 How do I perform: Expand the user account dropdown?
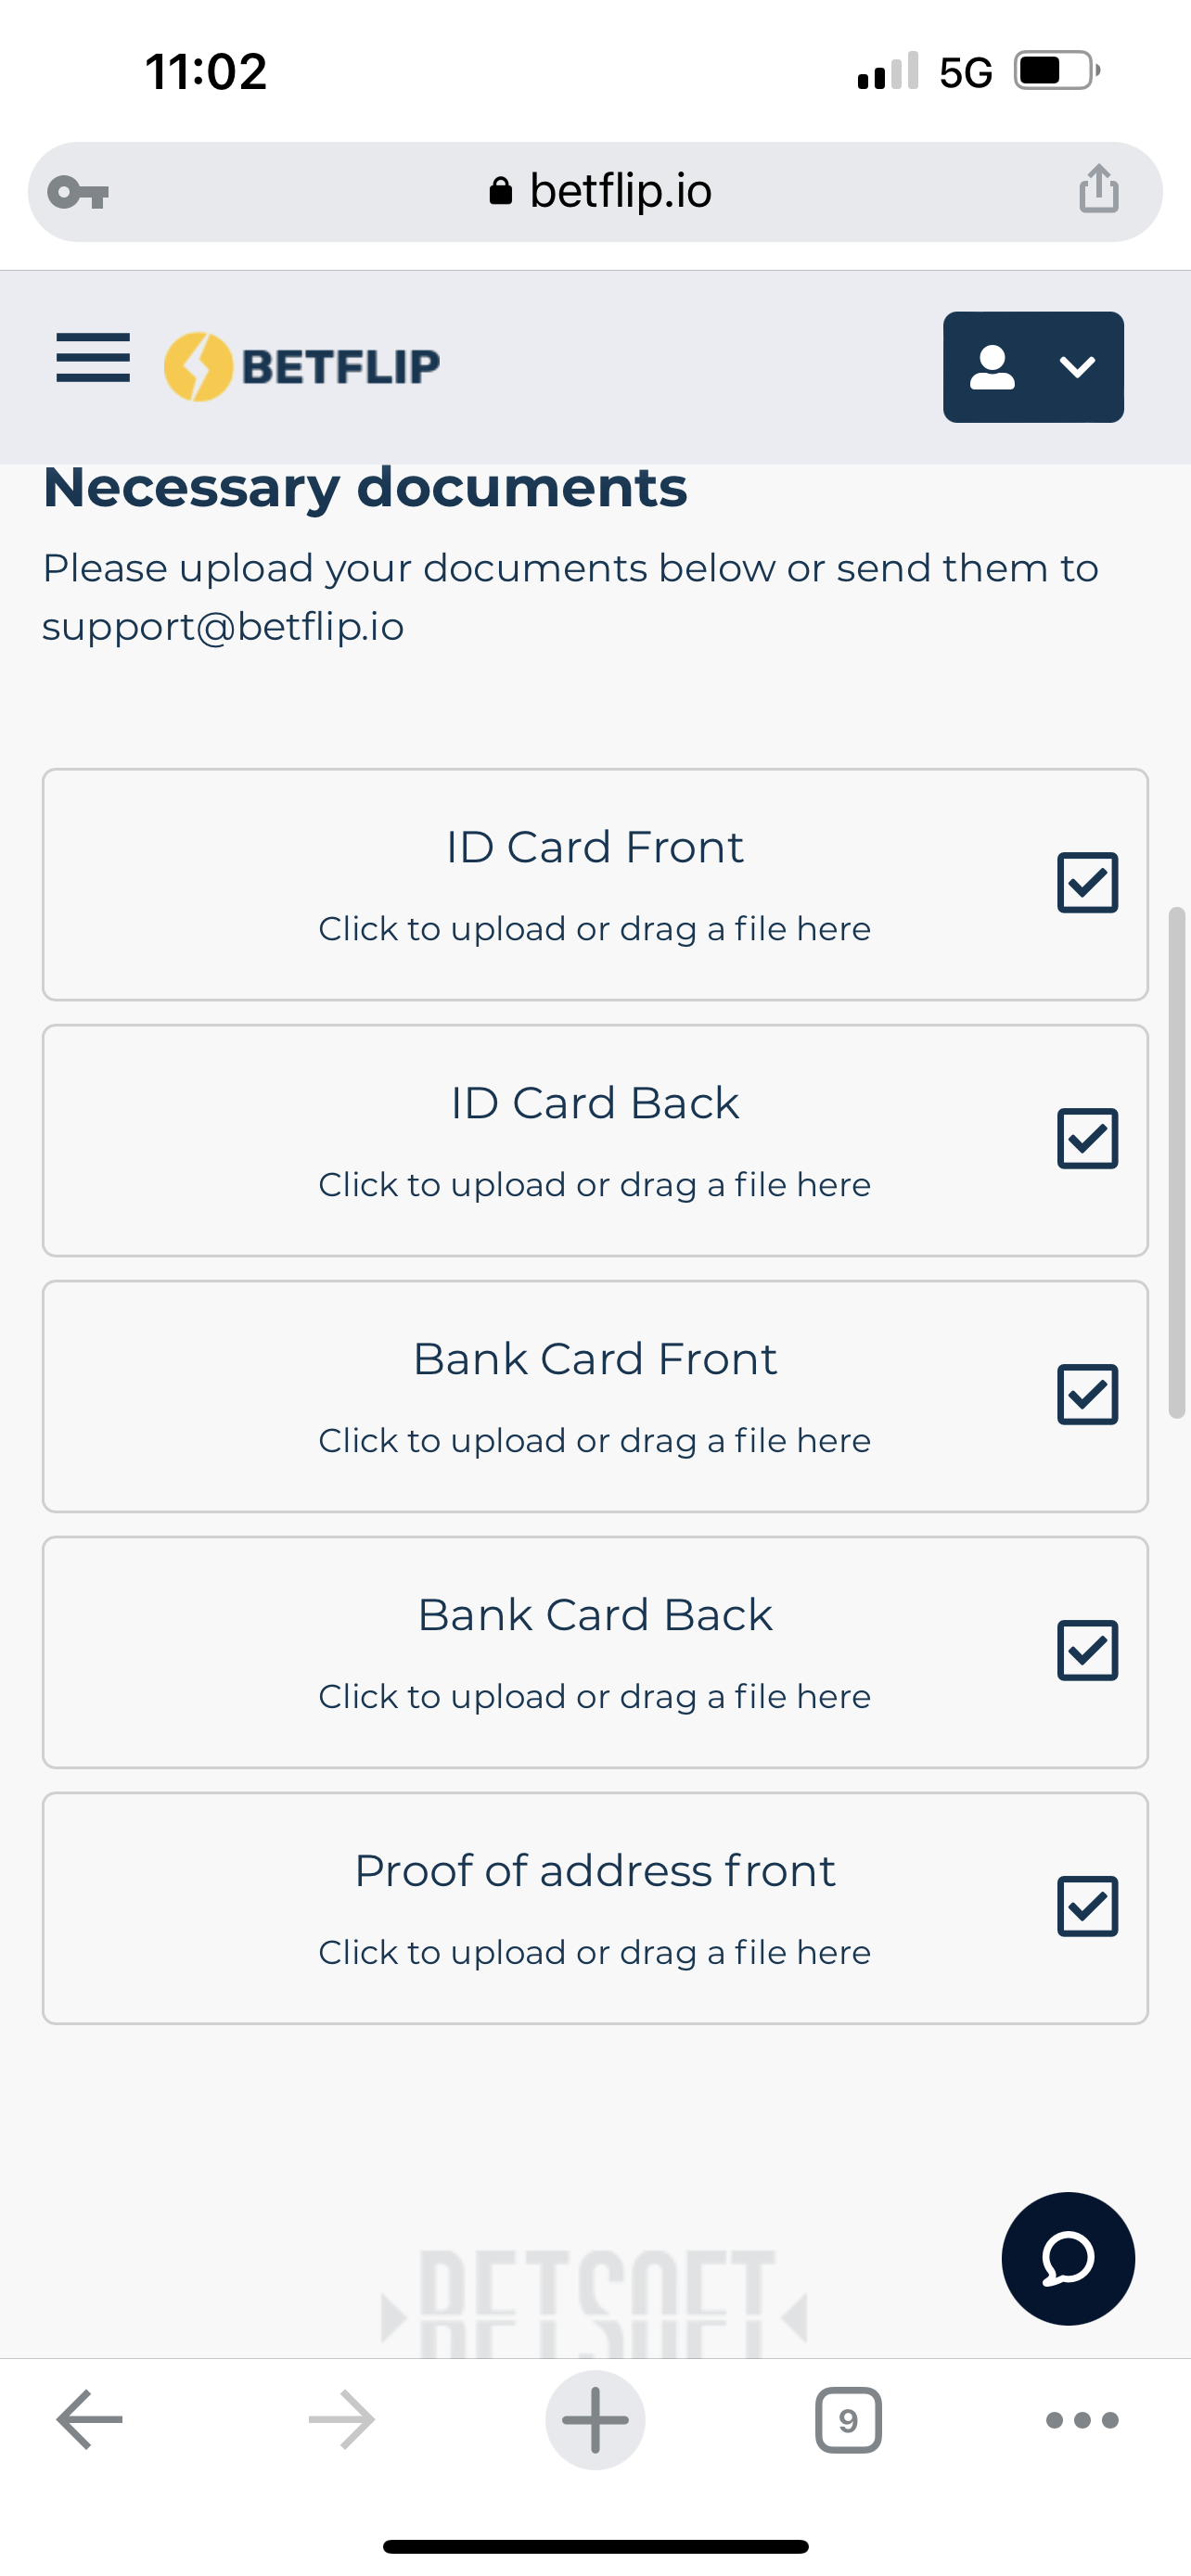click(x=1033, y=367)
